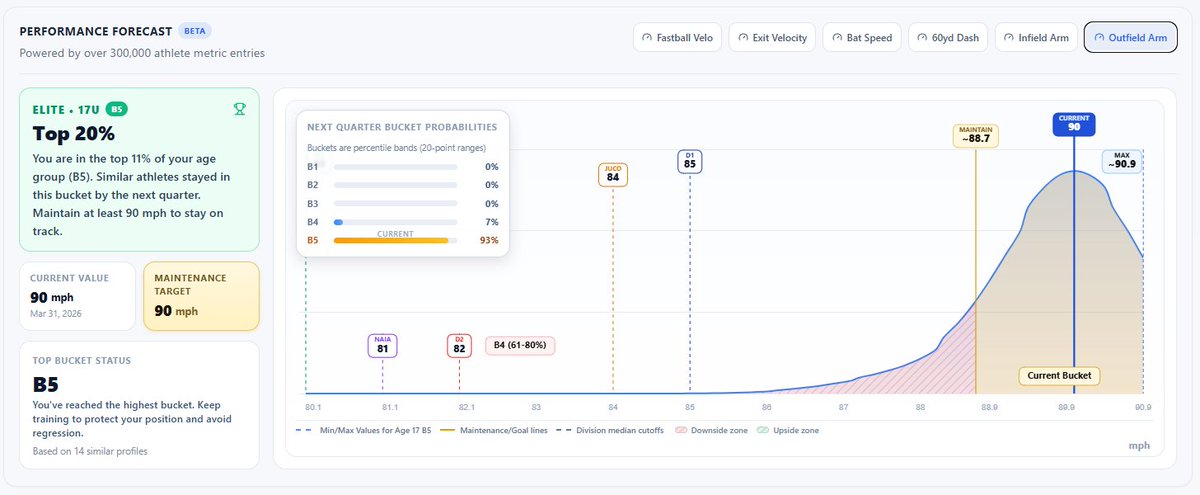This screenshot has height=495, width=1200.
Task: Open the Bat Speed tab
Action: point(863,38)
